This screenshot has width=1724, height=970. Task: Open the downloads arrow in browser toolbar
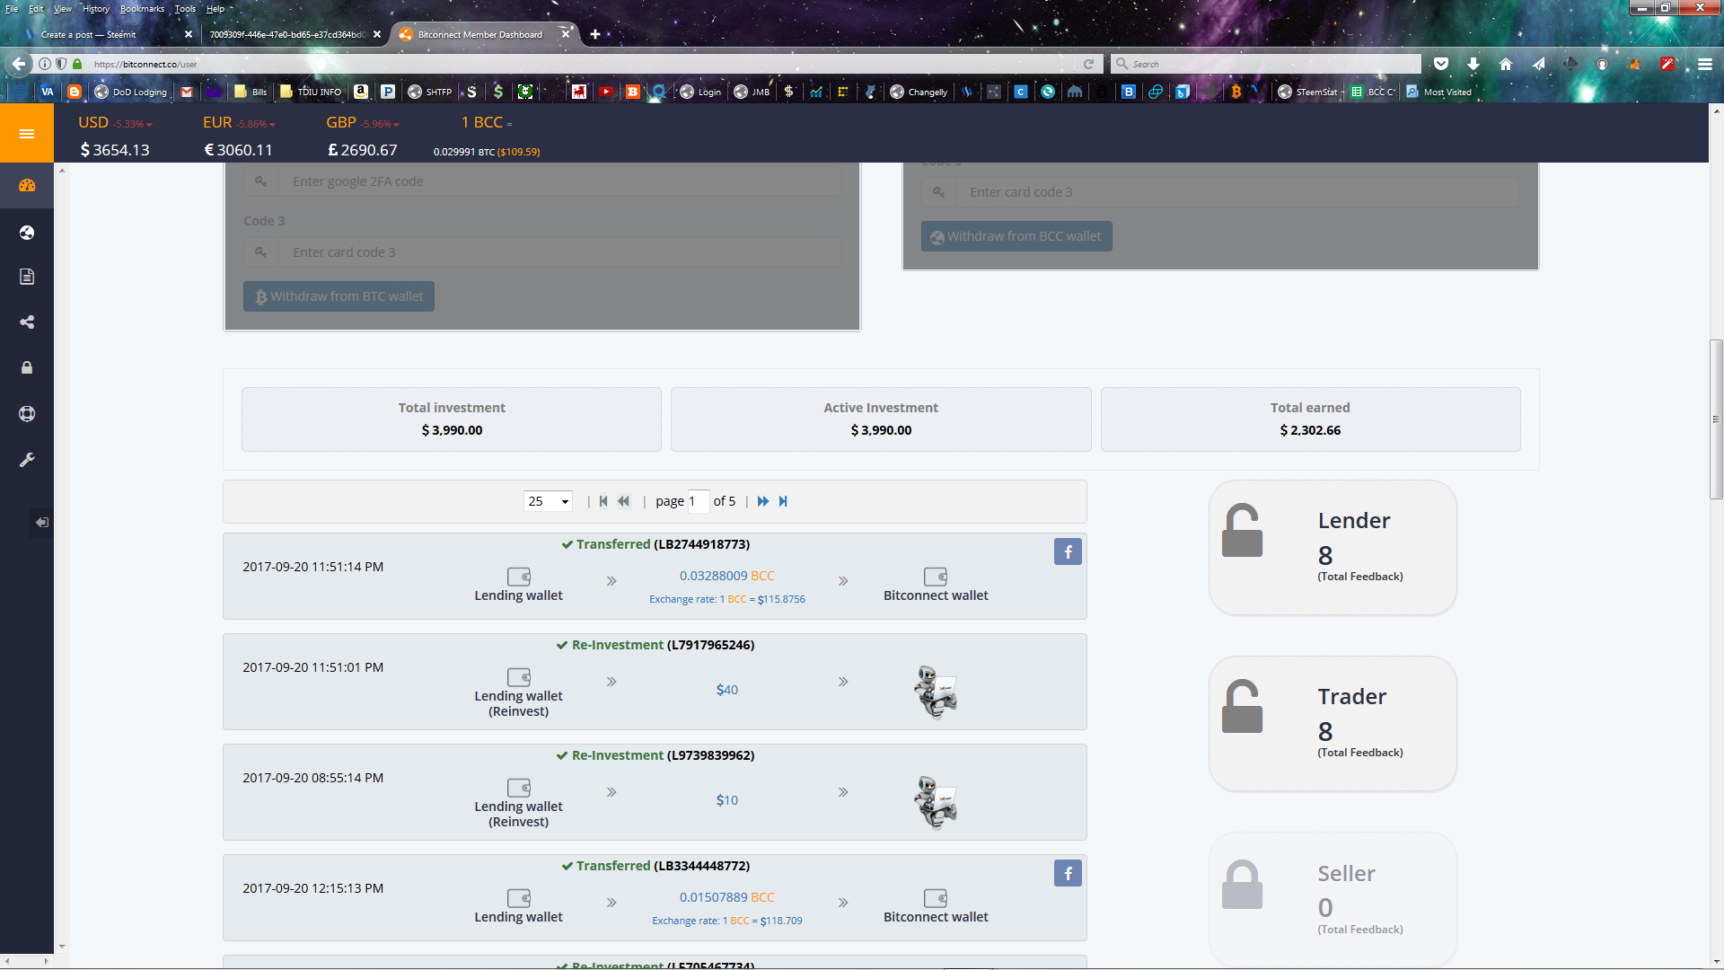(x=1473, y=64)
